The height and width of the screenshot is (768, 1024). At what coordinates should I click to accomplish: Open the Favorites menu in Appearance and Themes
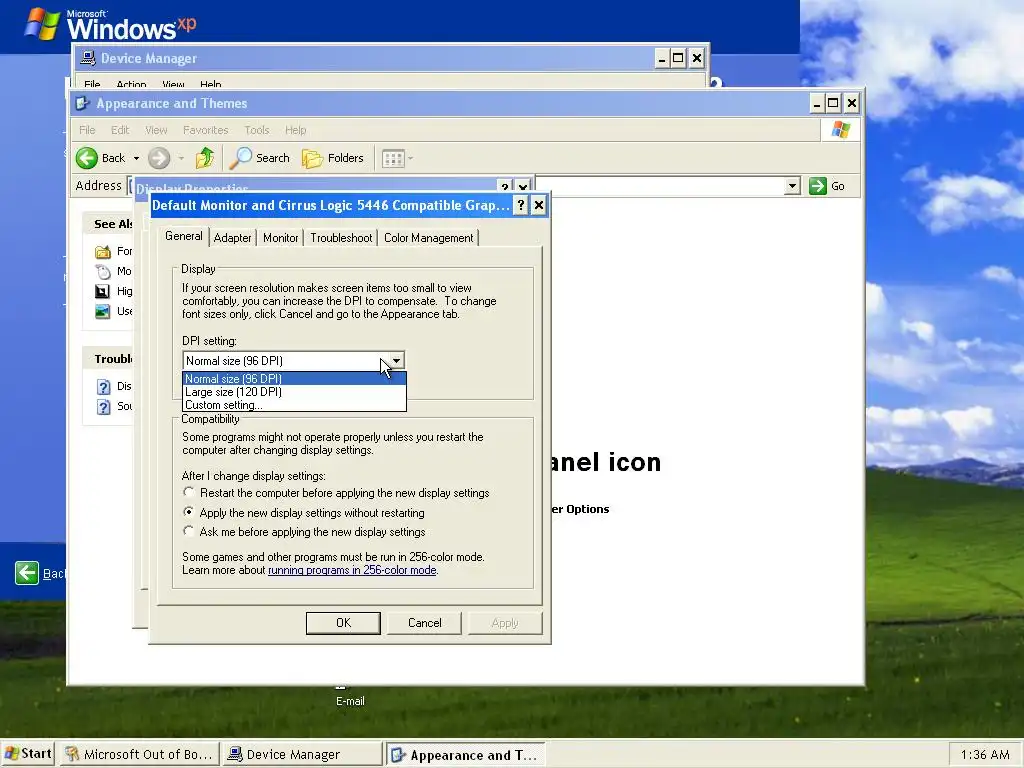coord(206,130)
